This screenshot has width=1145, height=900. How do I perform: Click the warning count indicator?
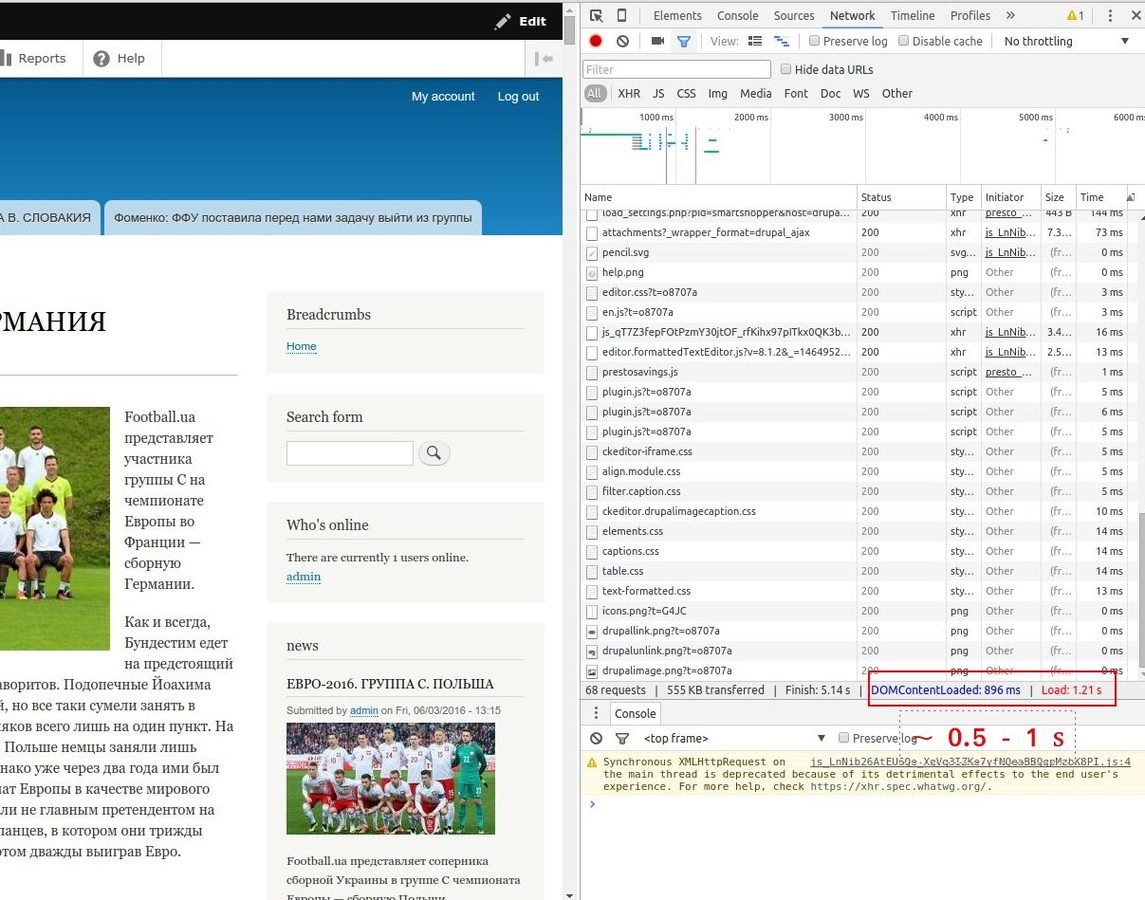point(1075,15)
